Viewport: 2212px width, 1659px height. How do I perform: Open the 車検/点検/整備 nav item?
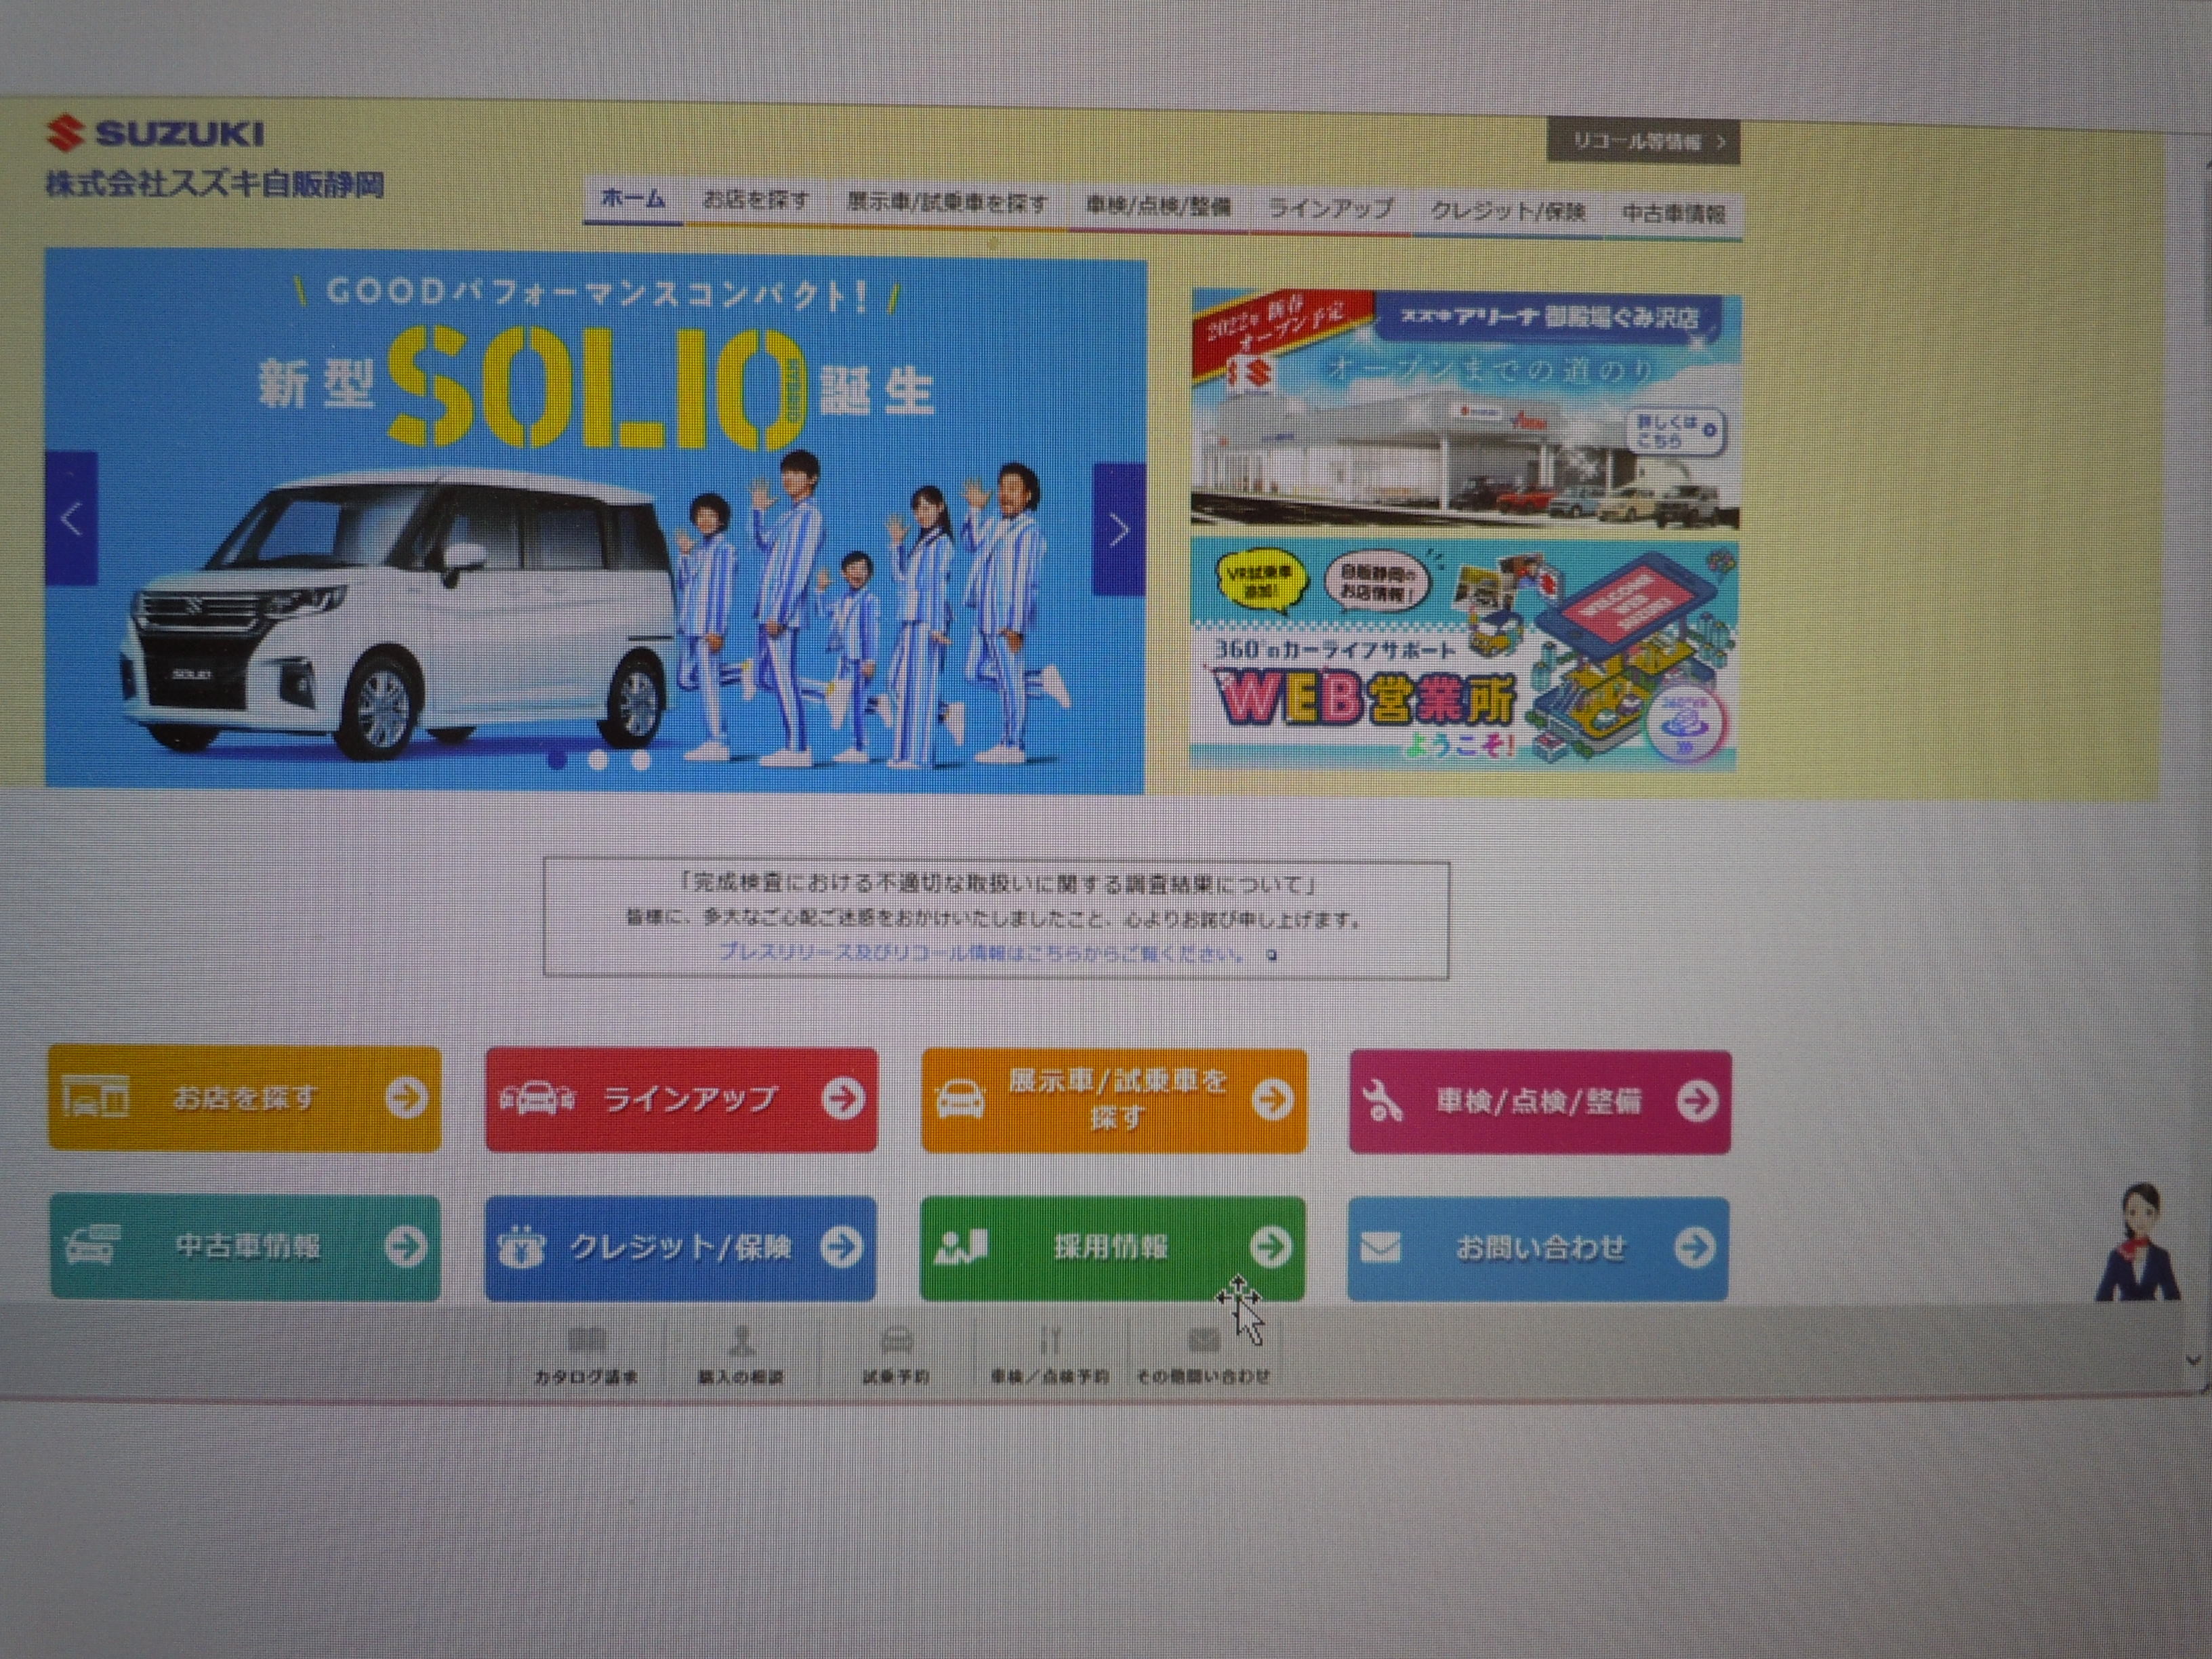[1158, 208]
